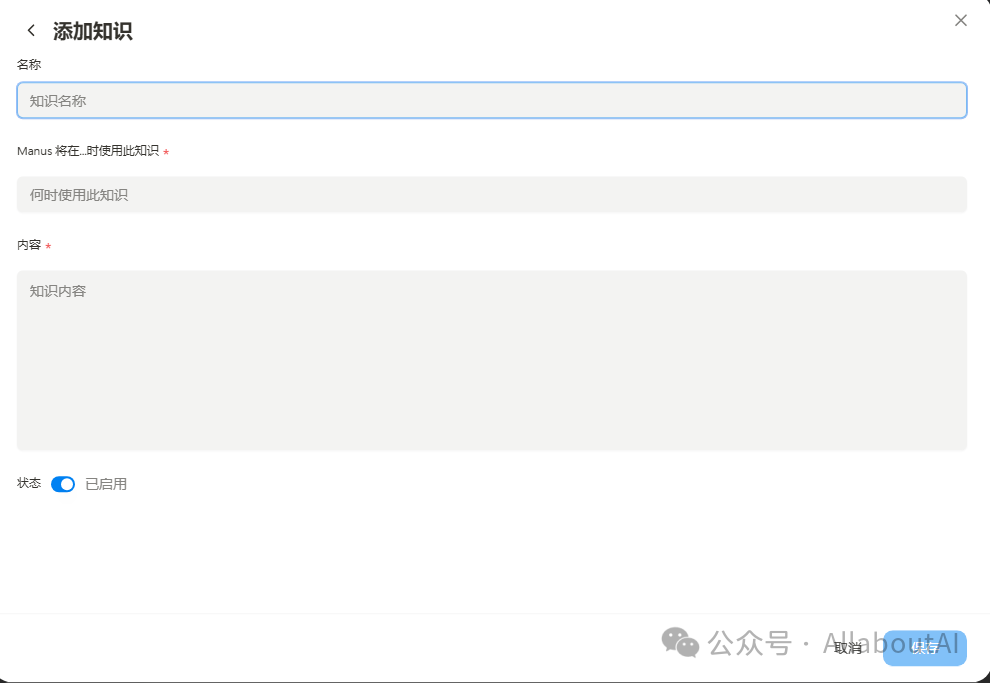Click the red asterisk next to 内容

(x=48, y=246)
